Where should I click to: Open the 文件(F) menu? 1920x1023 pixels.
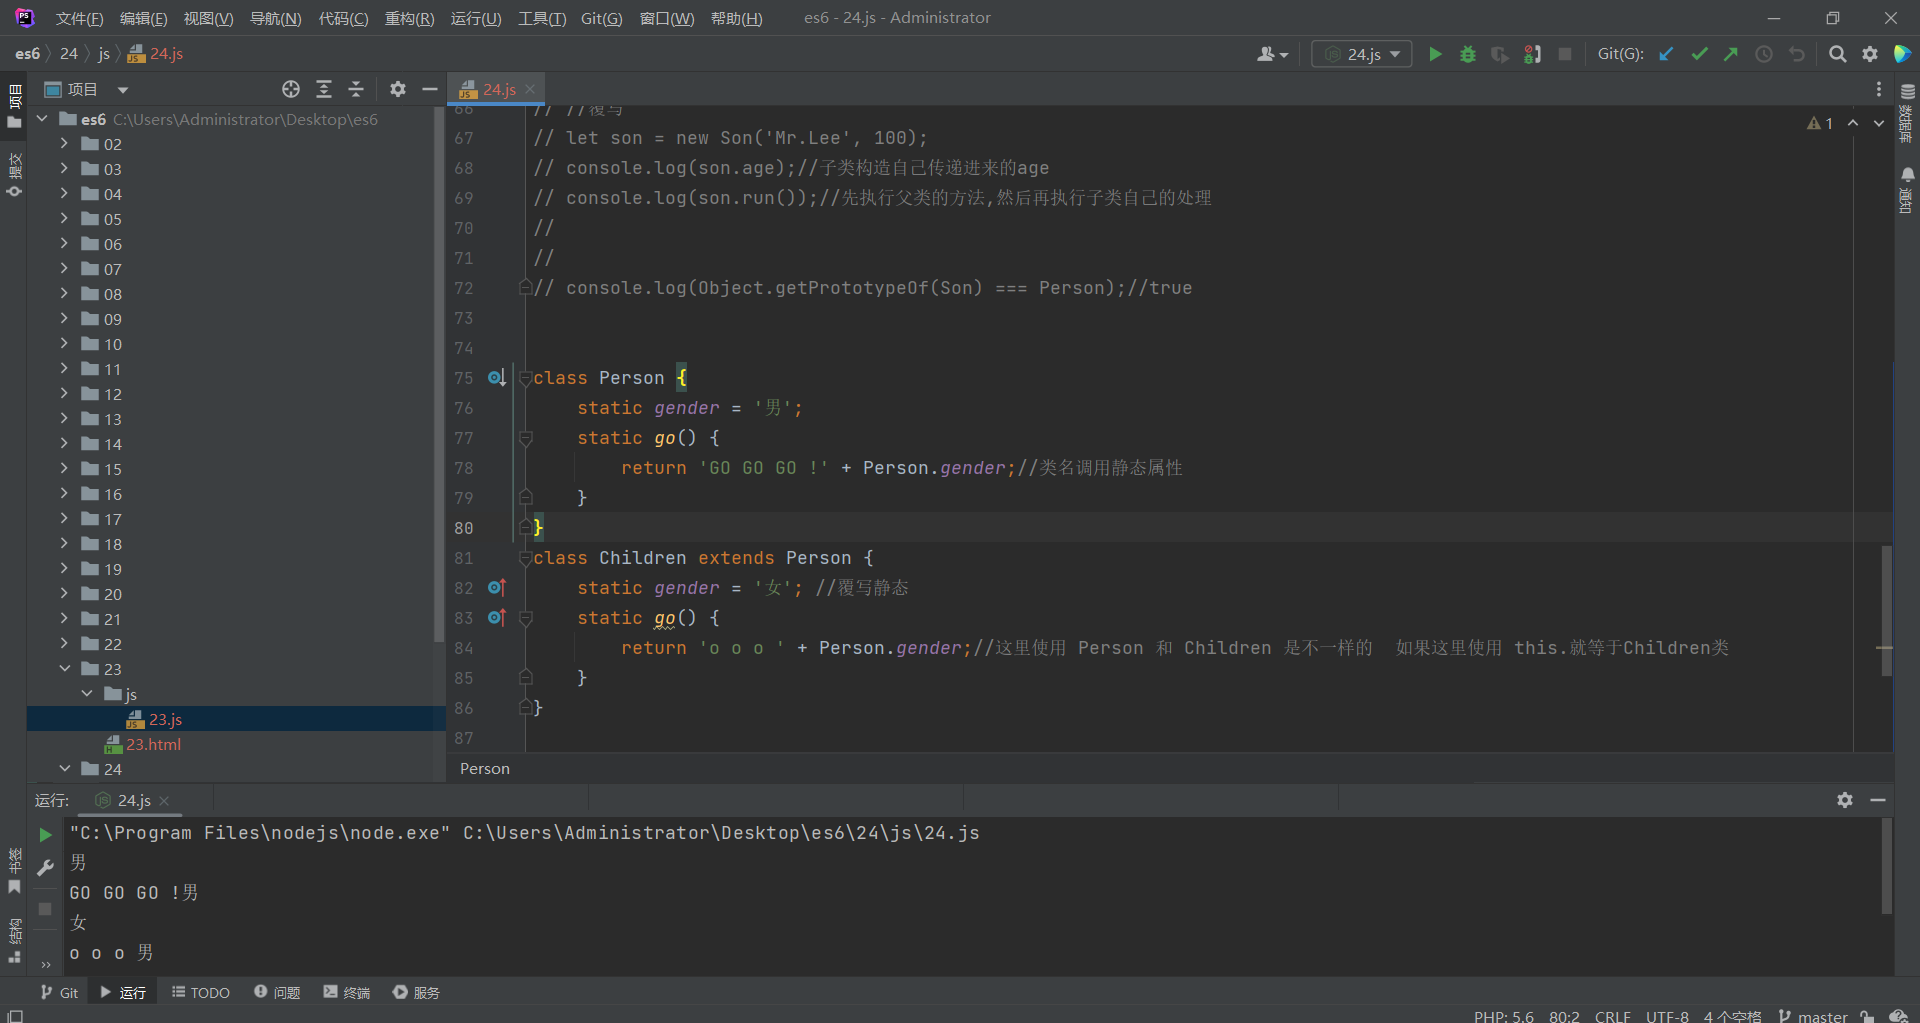tap(79, 18)
